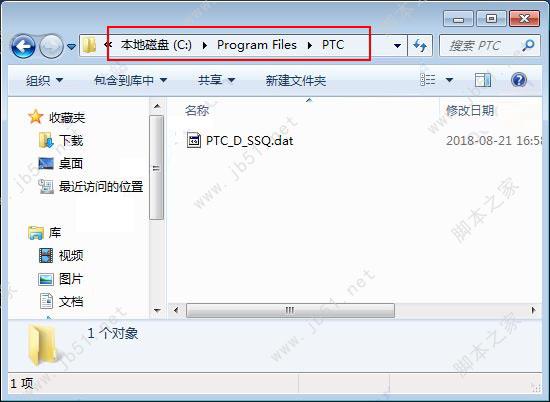The width and height of the screenshot is (550, 402).
Task: Click the change view icon
Action: [428, 80]
